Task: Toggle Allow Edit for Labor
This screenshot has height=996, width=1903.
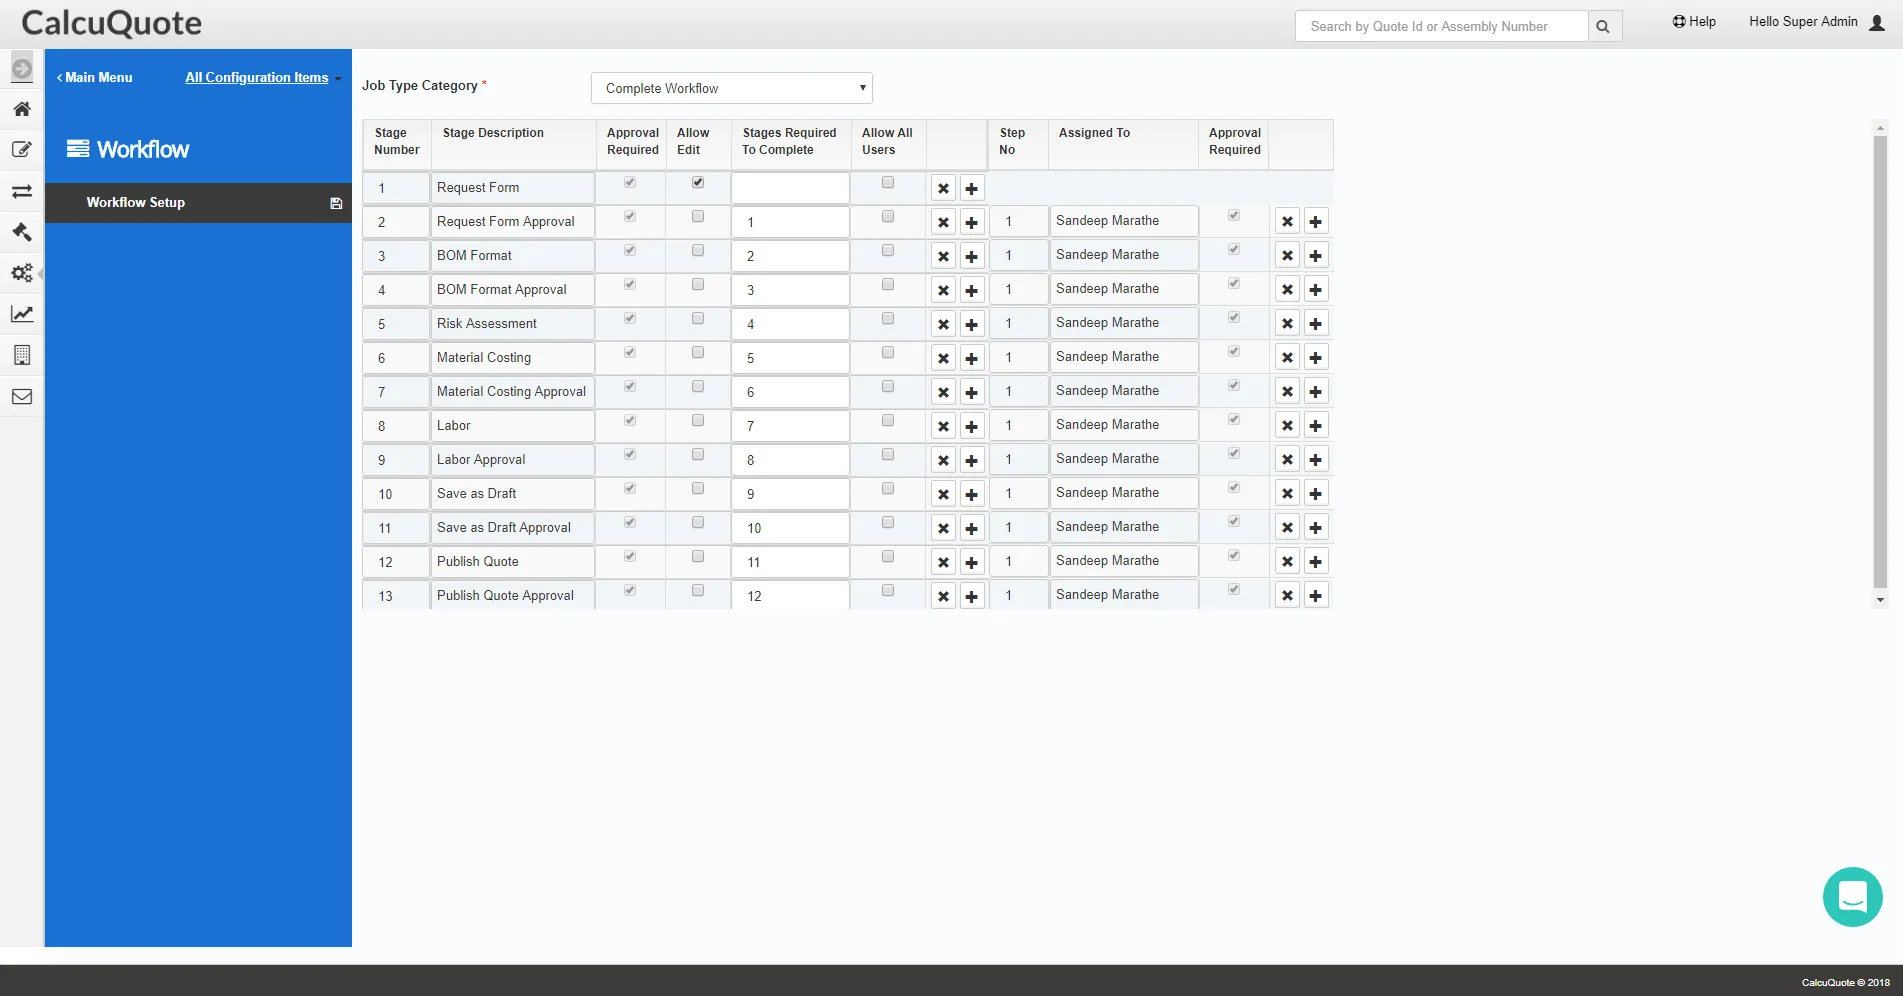Action: click(x=698, y=421)
